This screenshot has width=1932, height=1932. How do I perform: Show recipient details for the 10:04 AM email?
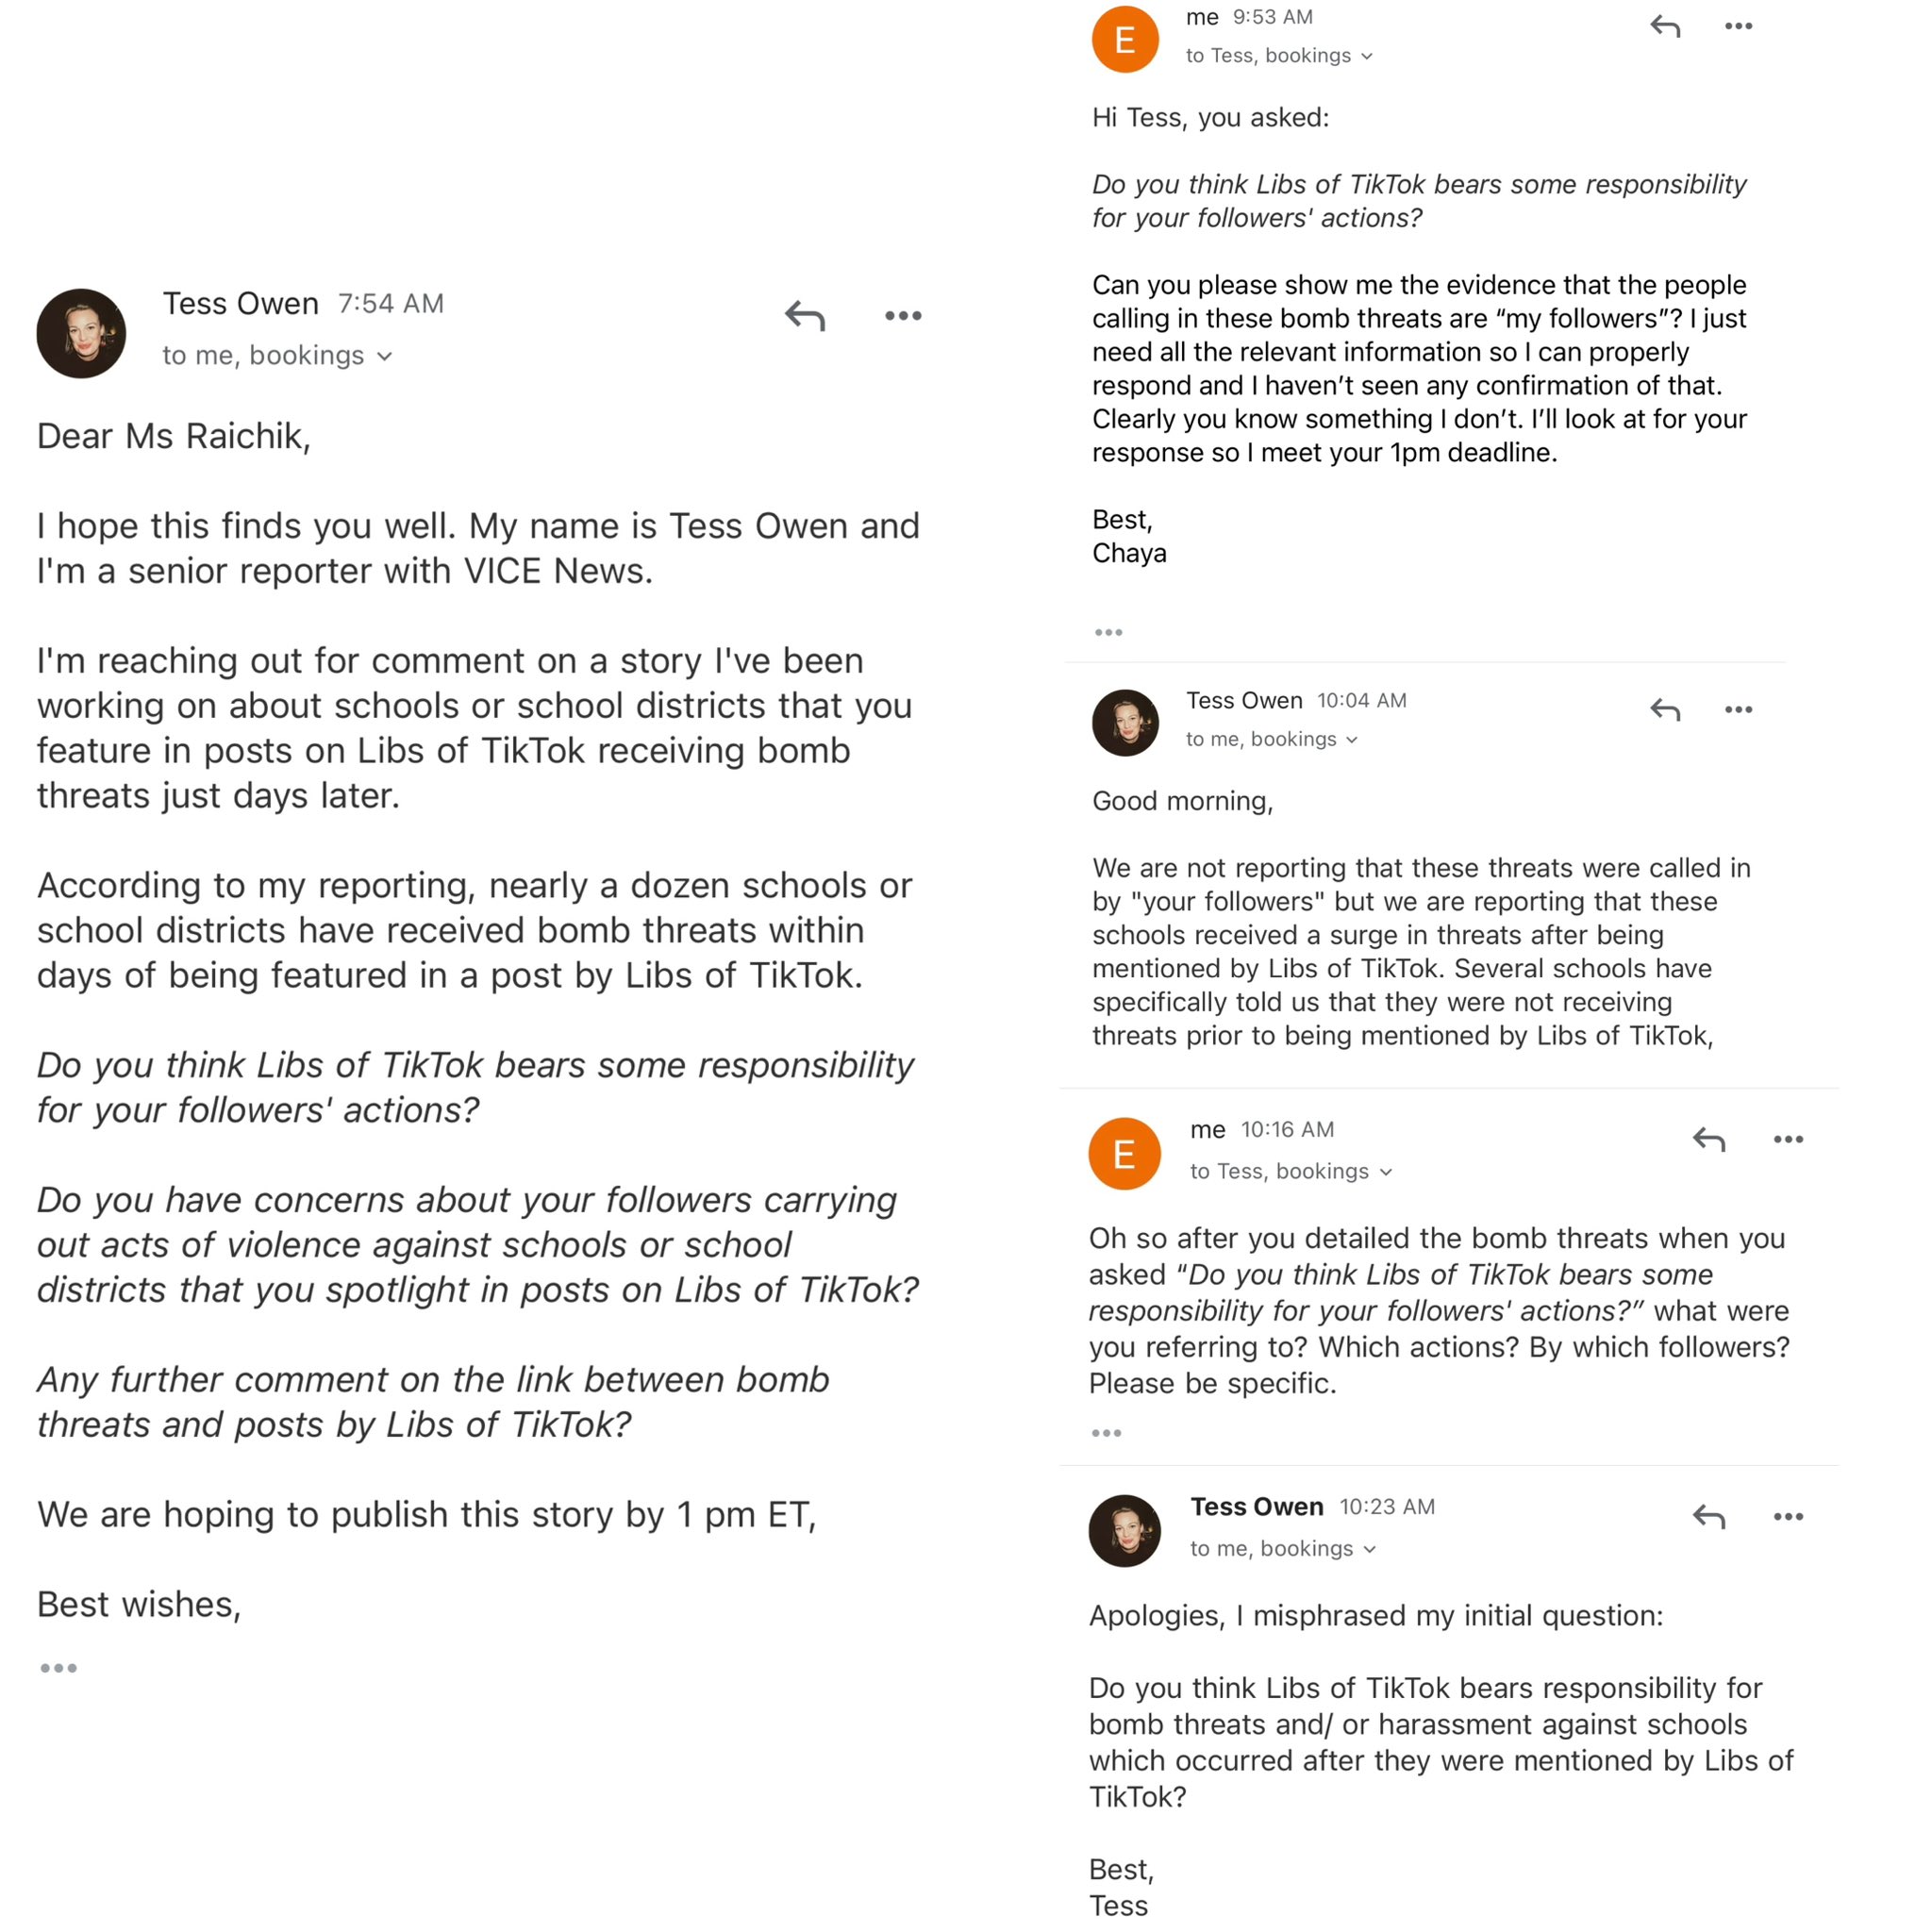(x=1352, y=740)
